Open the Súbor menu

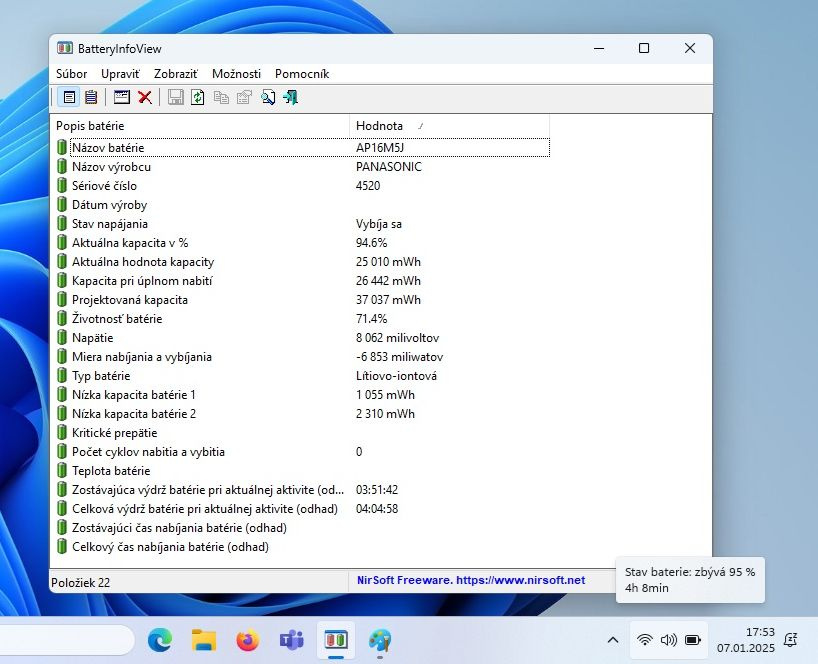(x=71, y=74)
